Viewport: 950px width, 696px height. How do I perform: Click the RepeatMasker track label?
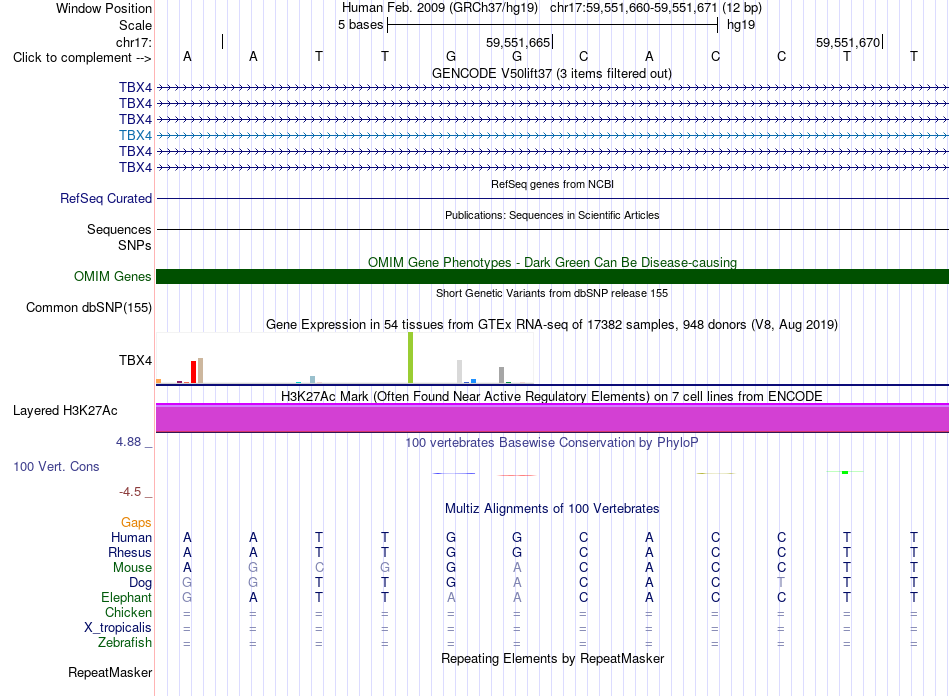coord(110,672)
